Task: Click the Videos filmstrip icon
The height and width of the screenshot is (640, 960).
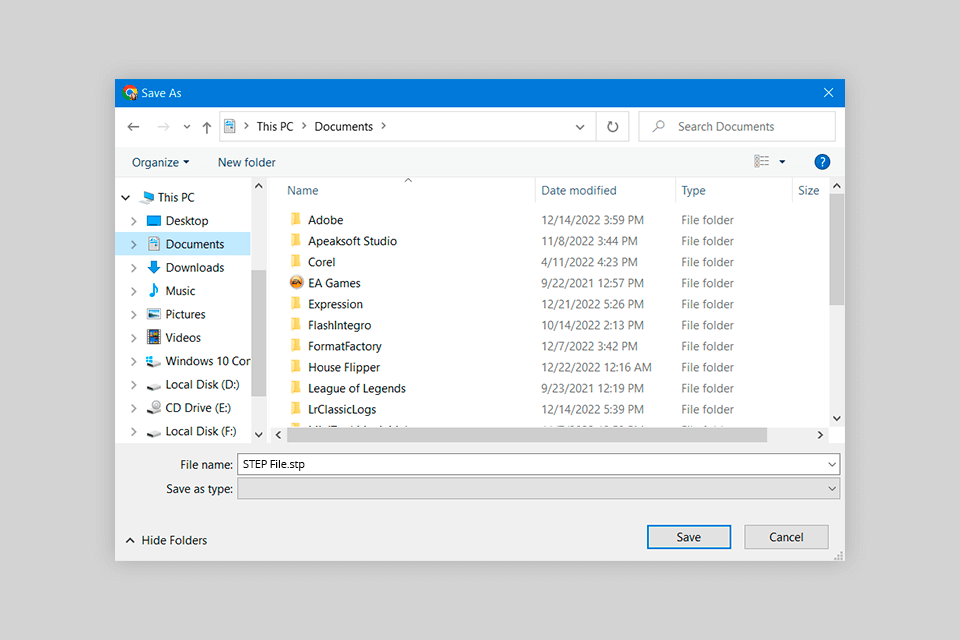Action: (x=154, y=337)
